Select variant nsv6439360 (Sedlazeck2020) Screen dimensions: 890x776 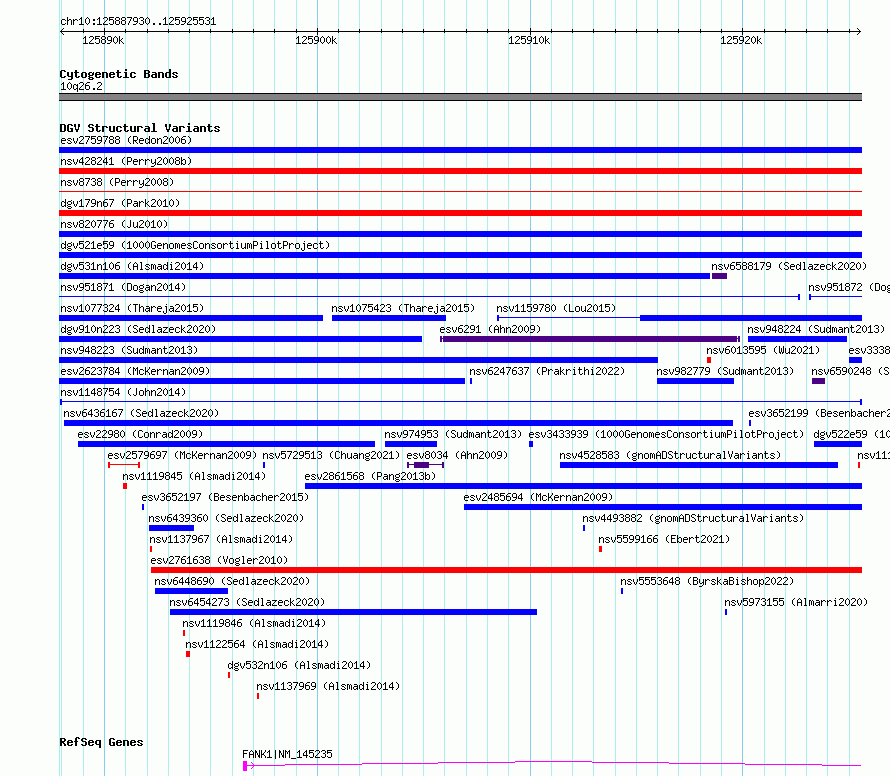pos(226,518)
